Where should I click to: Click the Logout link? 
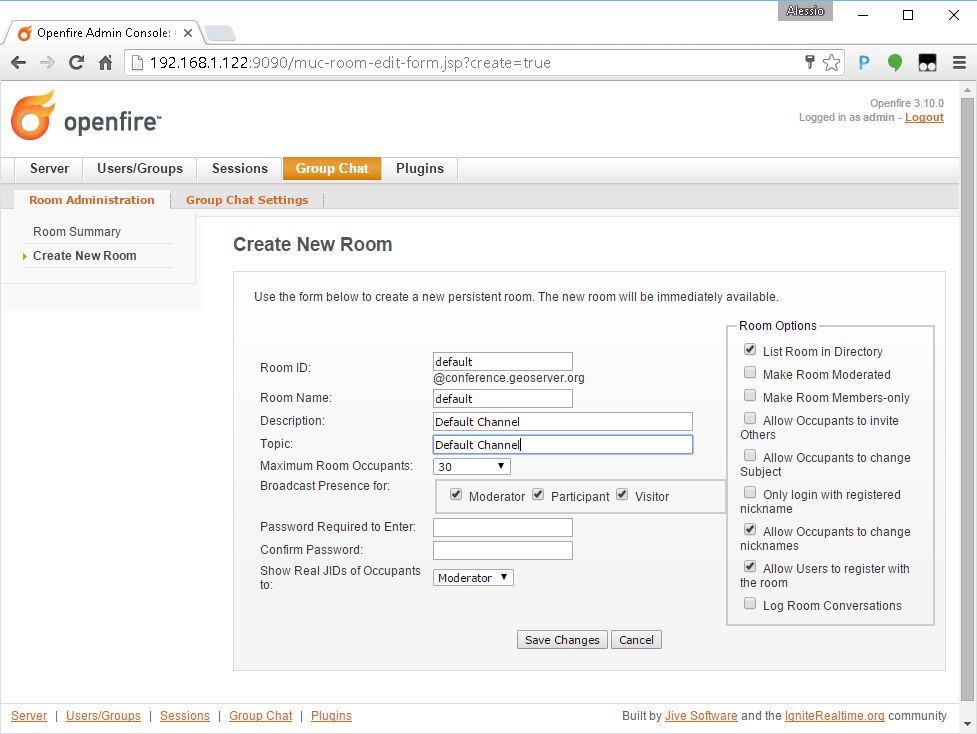coord(924,118)
